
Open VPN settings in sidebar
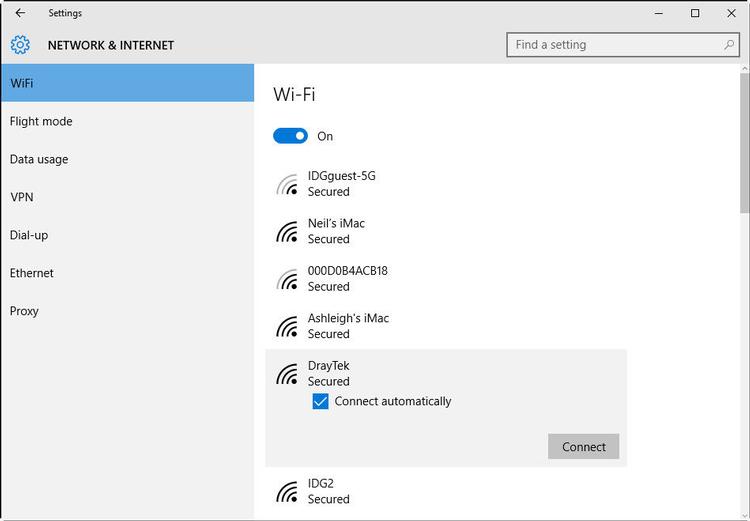pyautogui.click(x=22, y=197)
